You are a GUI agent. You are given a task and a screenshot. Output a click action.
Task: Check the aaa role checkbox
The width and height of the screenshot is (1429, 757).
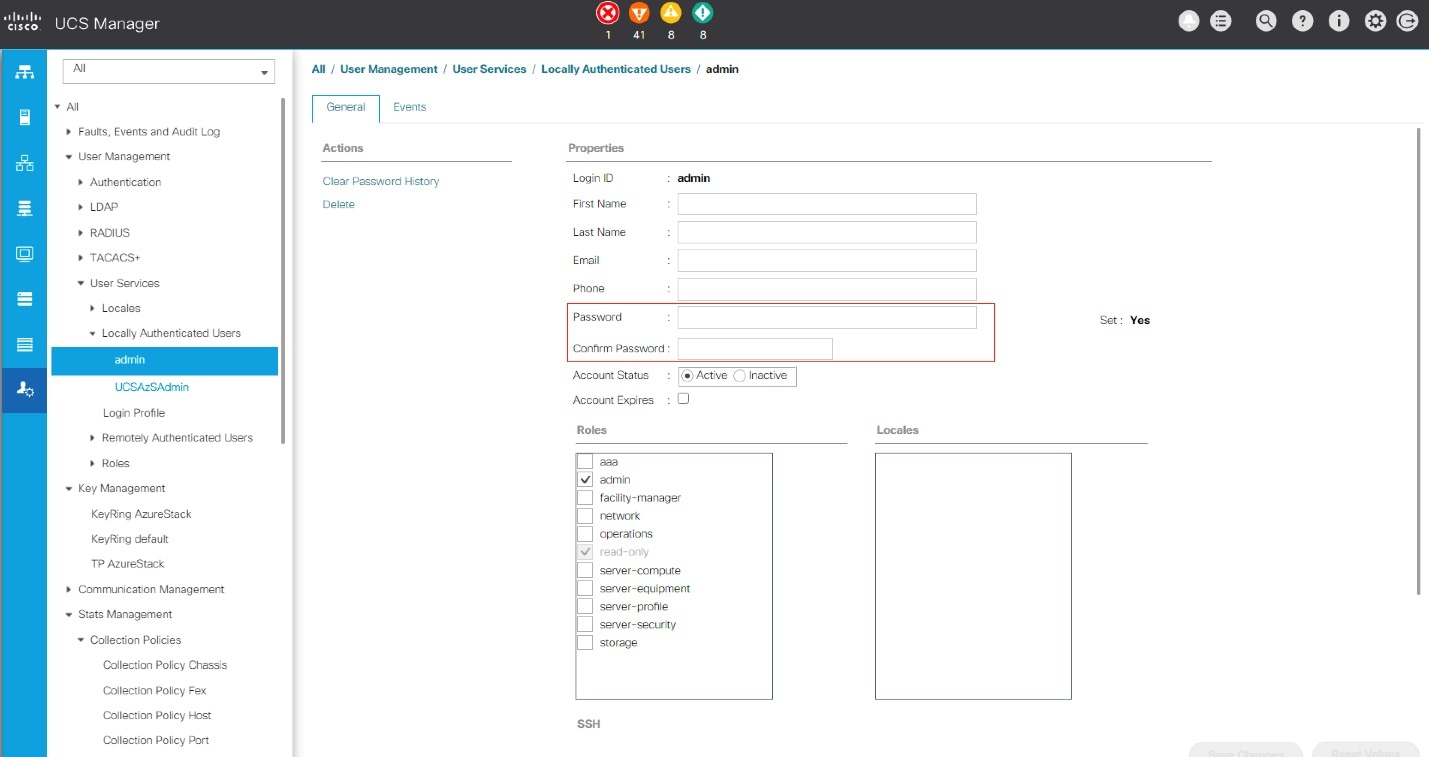pyautogui.click(x=585, y=462)
